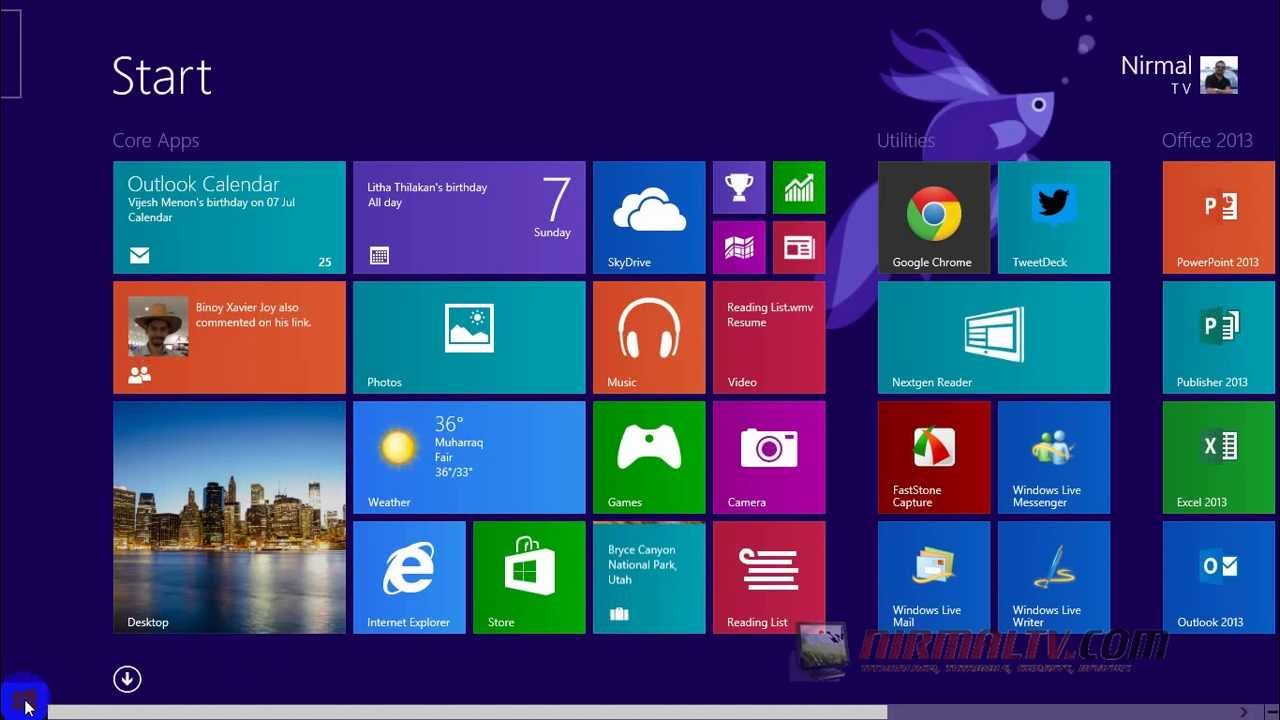Open Windows Live Mail tile
Viewport: 1280px width, 720px height.
point(934,577)
